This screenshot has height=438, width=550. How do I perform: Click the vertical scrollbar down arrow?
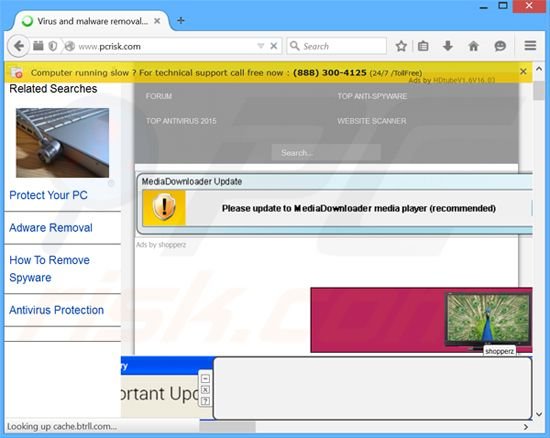coord(539,414)
